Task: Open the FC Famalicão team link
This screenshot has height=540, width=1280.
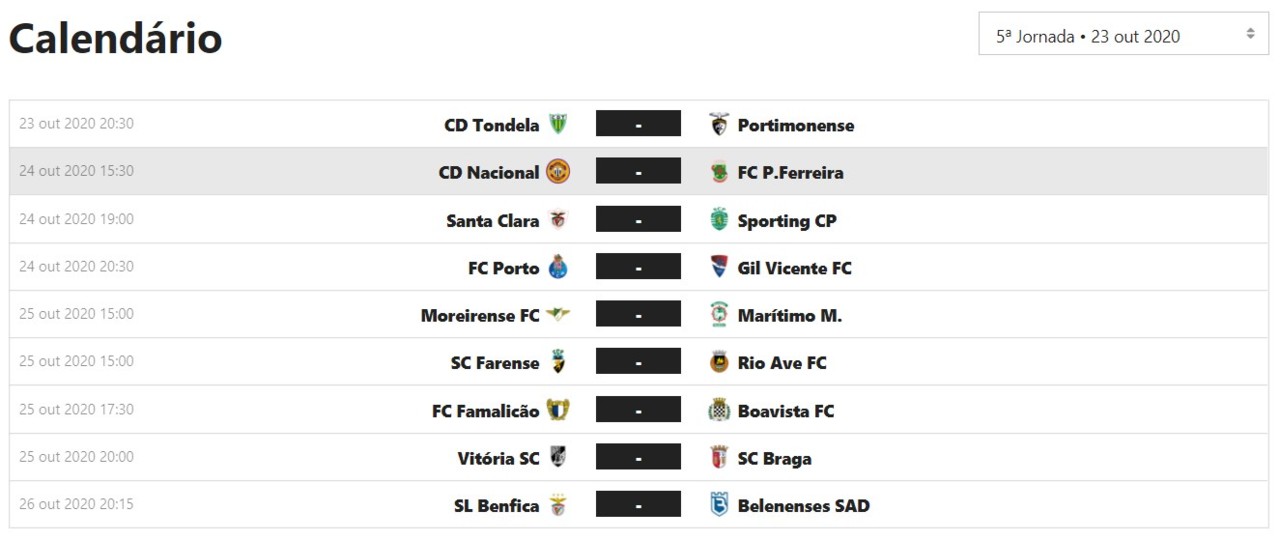Action: [485, 411]
